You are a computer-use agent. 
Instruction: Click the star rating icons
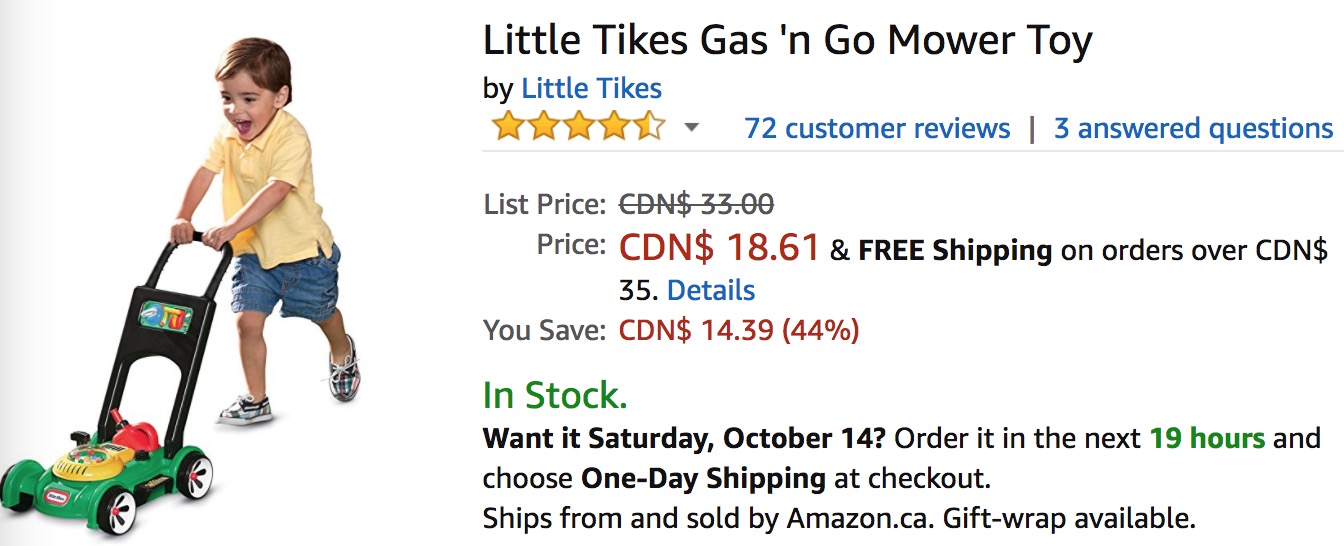pyautogui.click(x=577, y=128)
